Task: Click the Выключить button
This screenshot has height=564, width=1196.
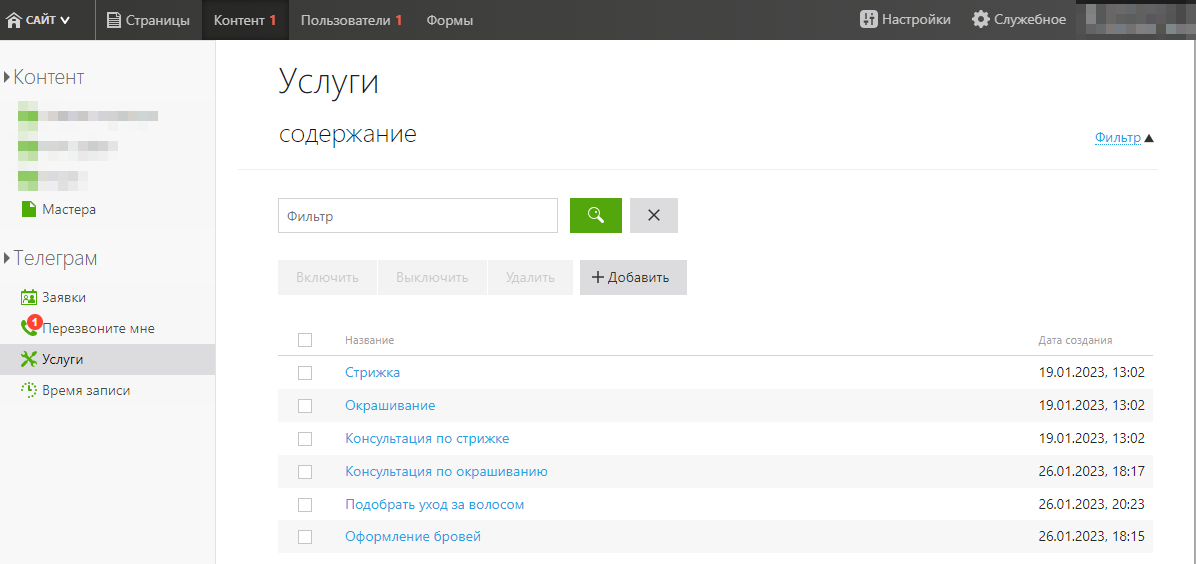Action: (x=432, y=277)
